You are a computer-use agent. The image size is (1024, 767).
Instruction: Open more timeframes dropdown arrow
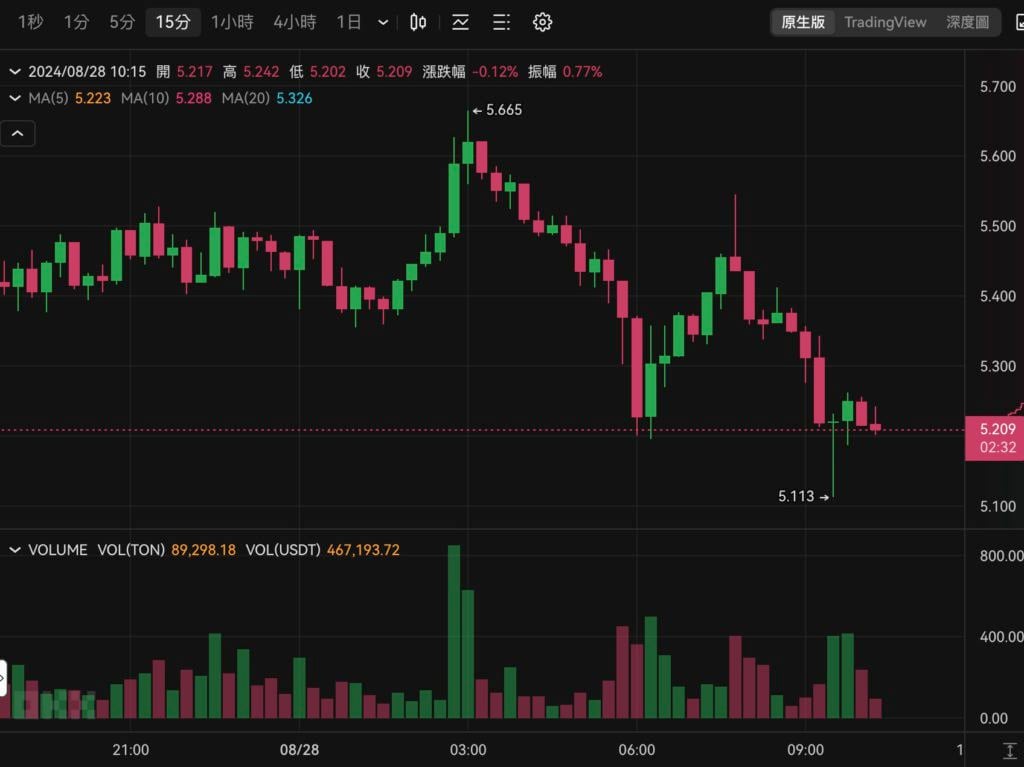[x=383, y=23]
